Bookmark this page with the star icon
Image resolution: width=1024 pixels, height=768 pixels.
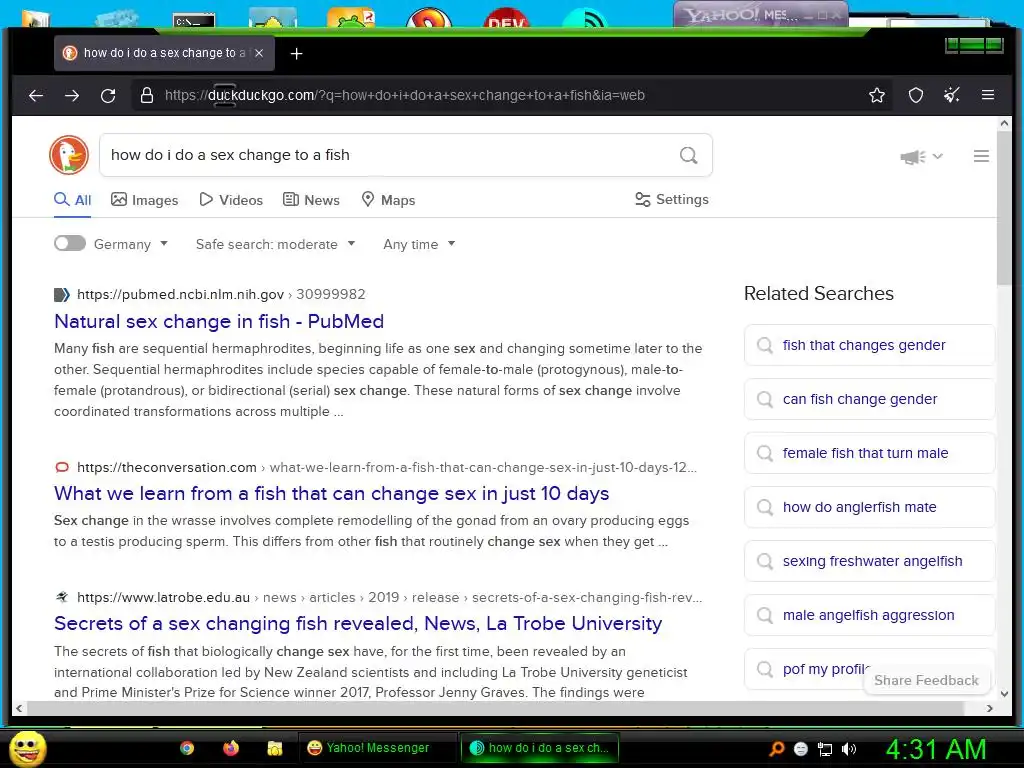coord(876,95)
